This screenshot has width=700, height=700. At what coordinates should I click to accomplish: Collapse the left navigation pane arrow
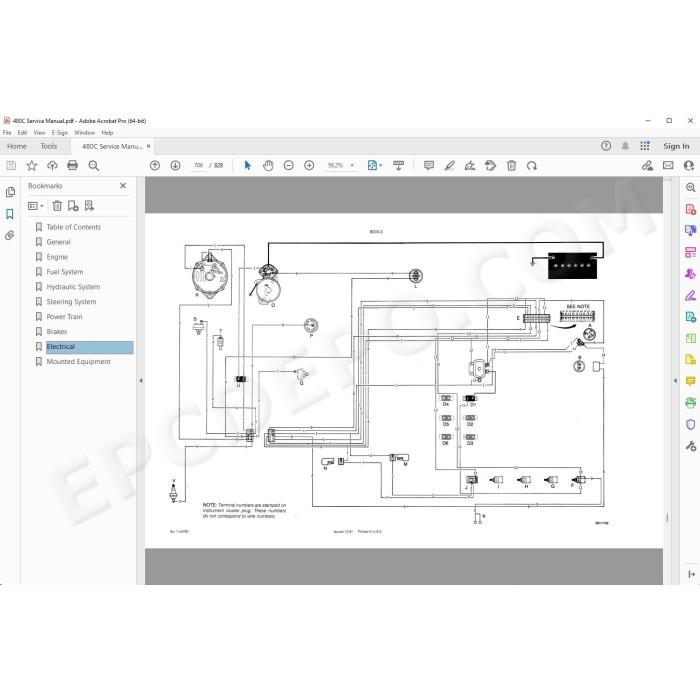[x=141, y=381]
